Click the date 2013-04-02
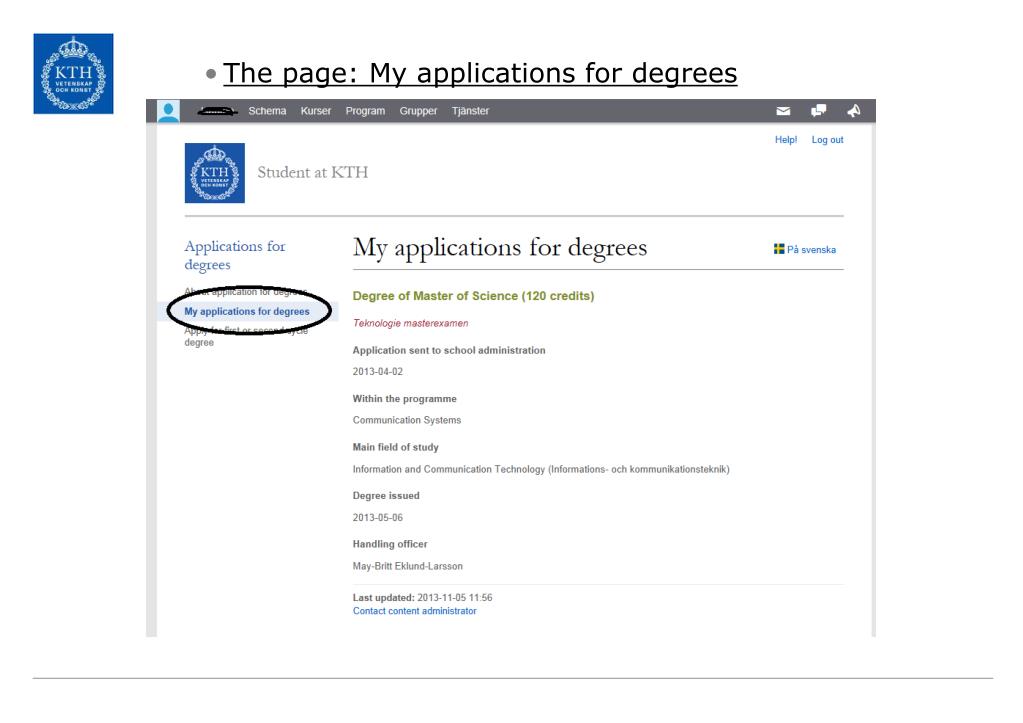Viewport: 1023px width, 723px height. point(378,371)
